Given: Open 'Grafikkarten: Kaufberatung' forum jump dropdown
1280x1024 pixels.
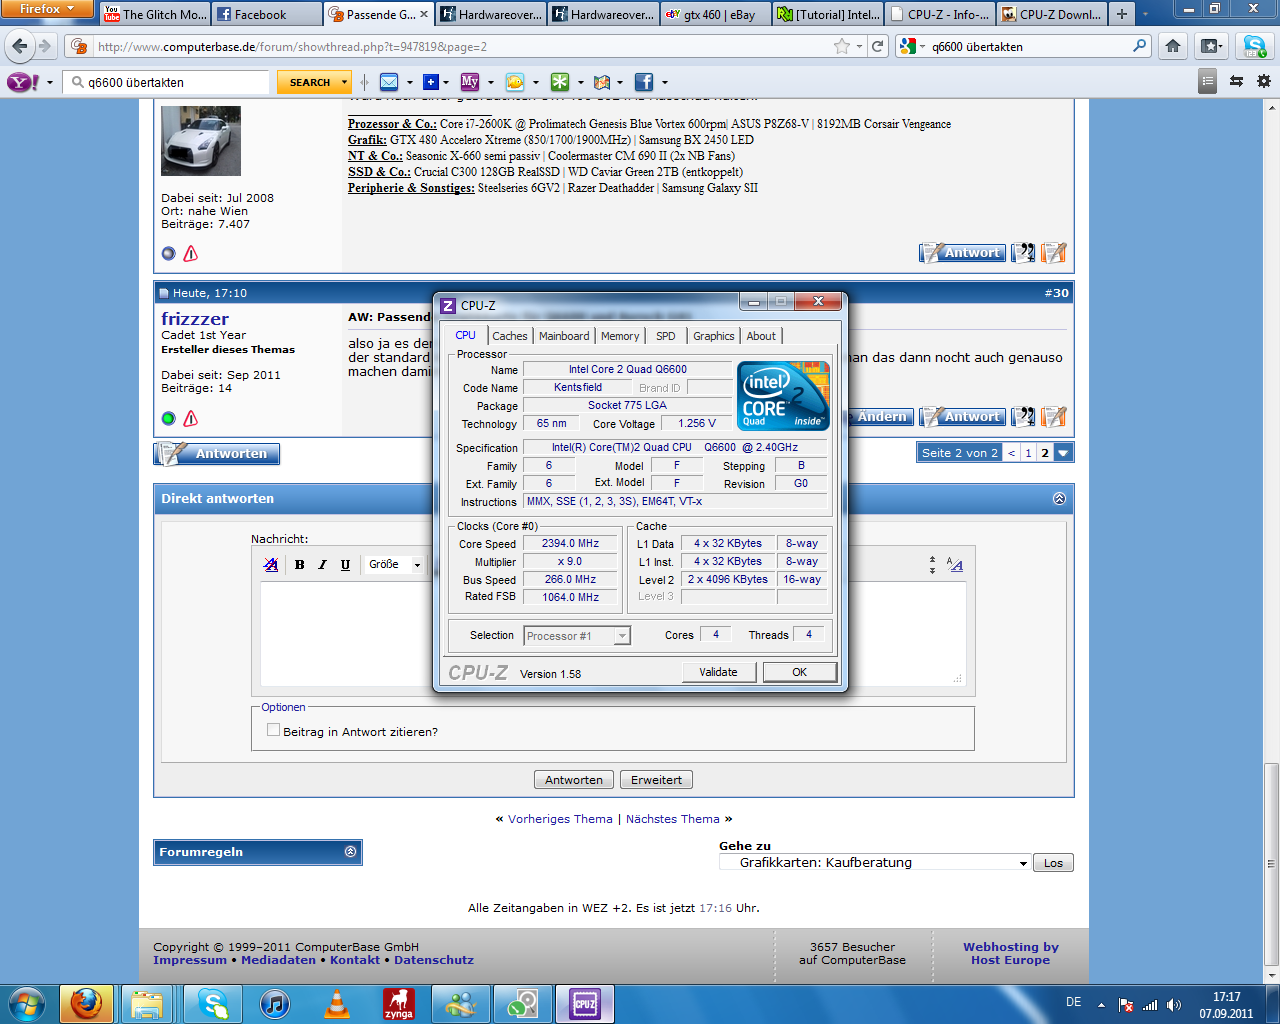Looking at the screenshot, I should point(875,862).
